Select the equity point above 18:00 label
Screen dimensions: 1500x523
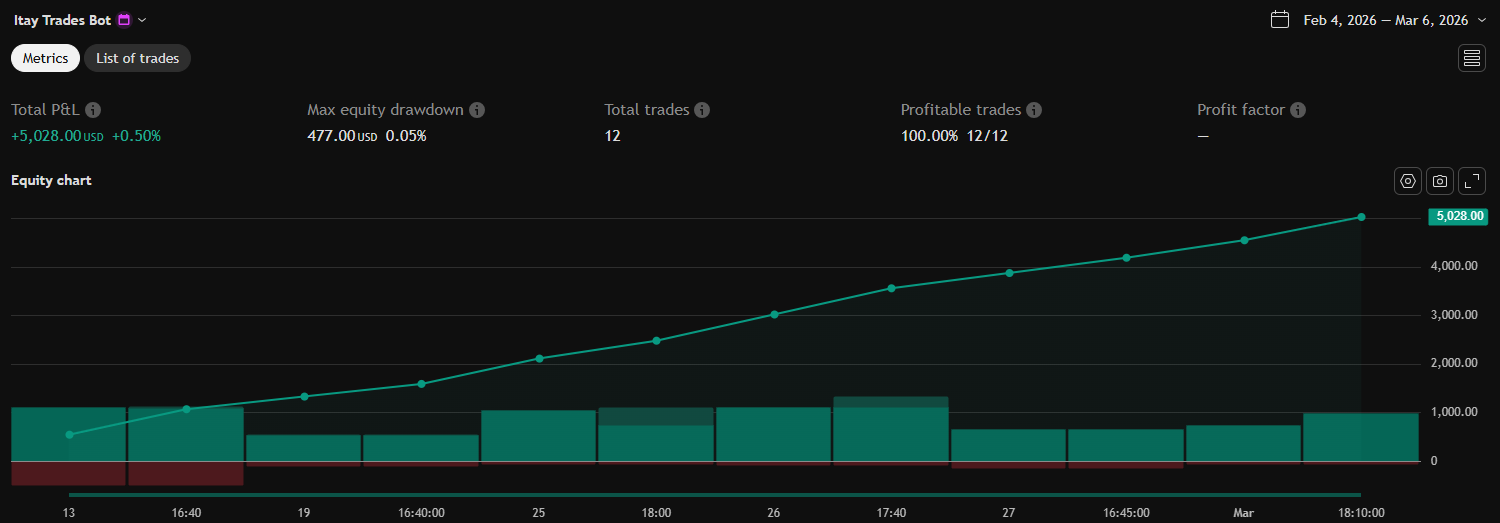coord(656,340)
